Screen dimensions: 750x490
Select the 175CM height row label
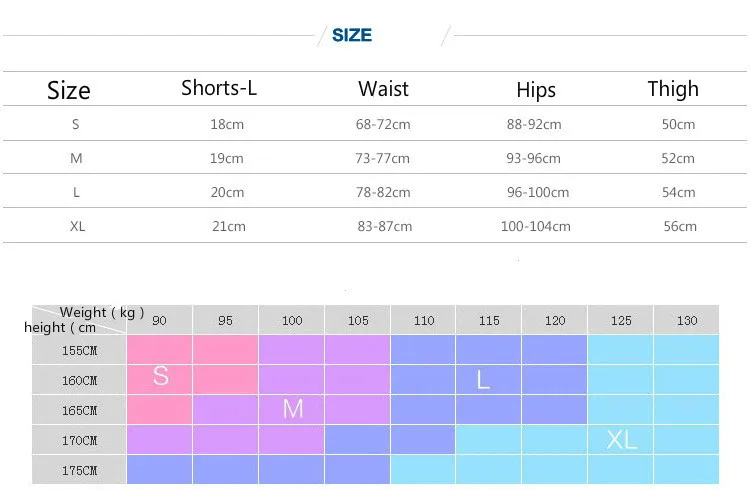[79, 470]
